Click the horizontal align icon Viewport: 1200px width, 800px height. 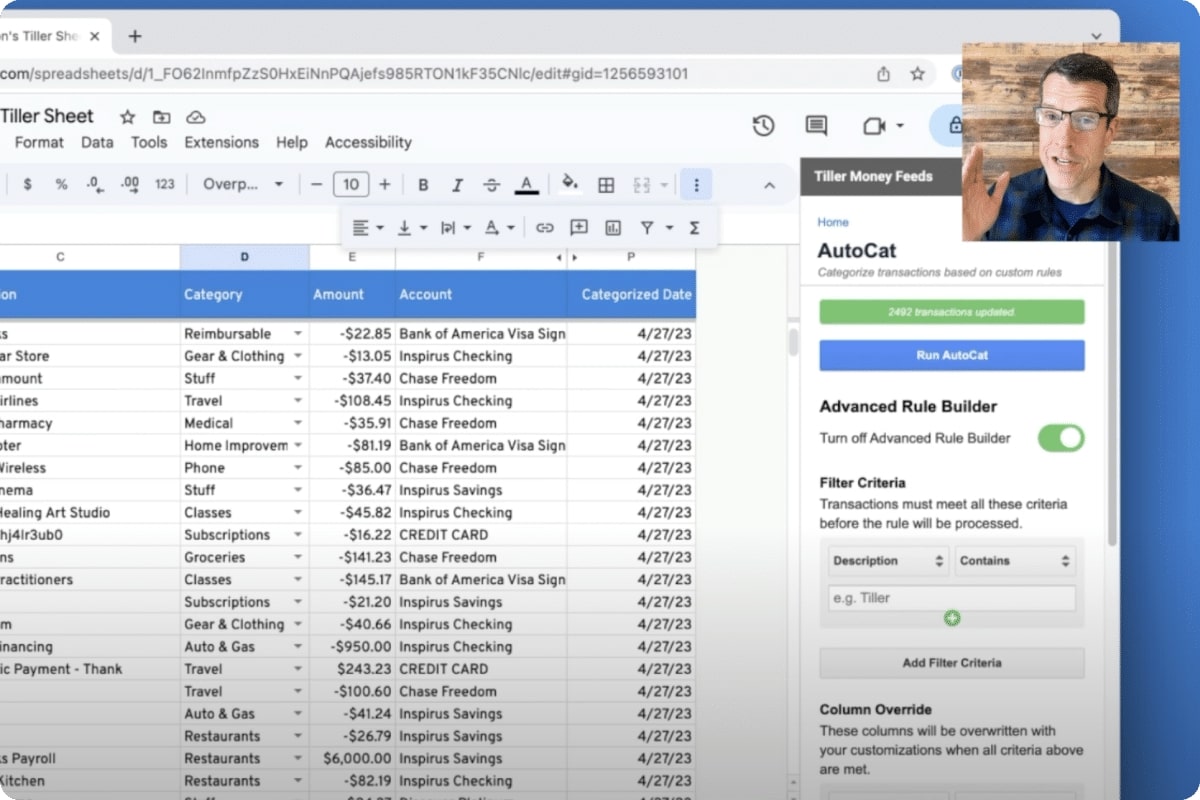click(361, 228)
